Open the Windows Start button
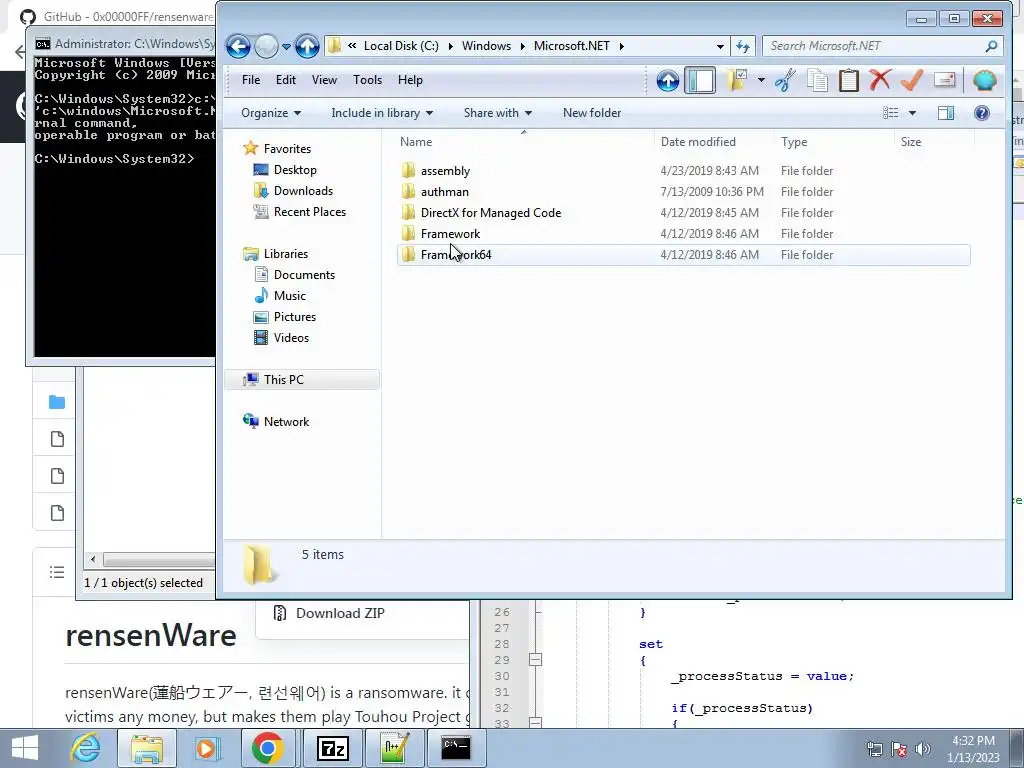 pyautogui.click(x=25, y=748)
